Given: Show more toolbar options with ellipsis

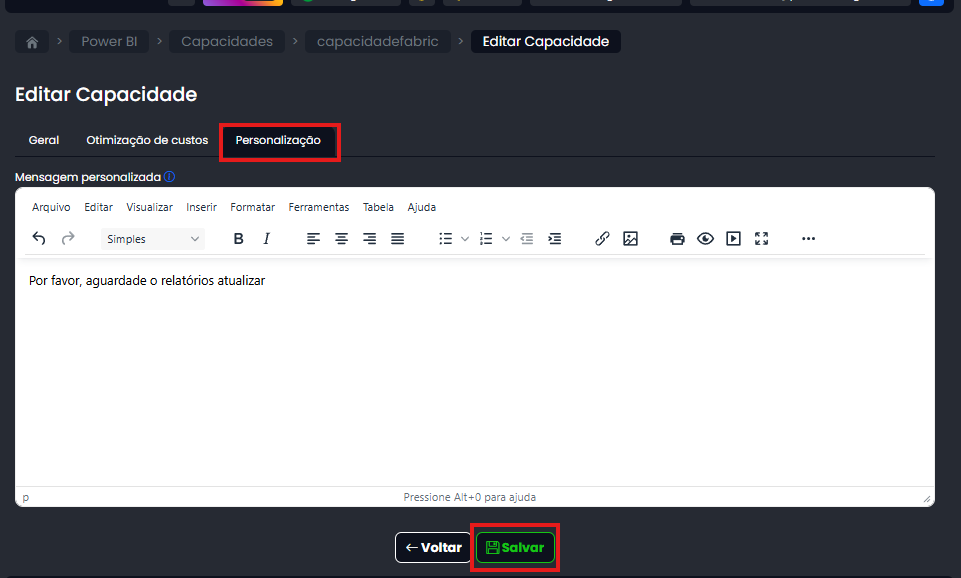Looking at the screenshot, I should pyautogui.click(x=808, y=239).
